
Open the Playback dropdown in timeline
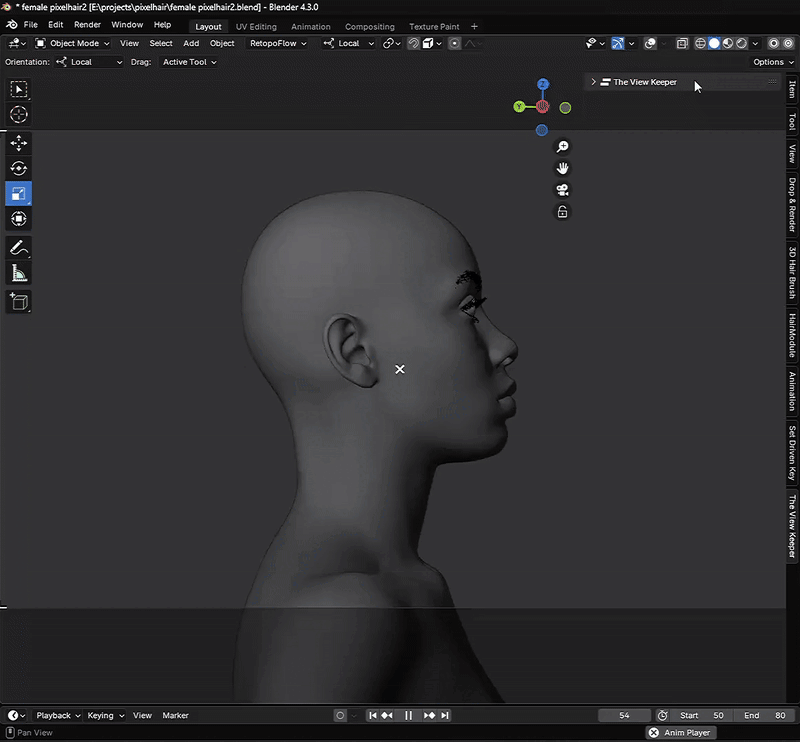58,715
